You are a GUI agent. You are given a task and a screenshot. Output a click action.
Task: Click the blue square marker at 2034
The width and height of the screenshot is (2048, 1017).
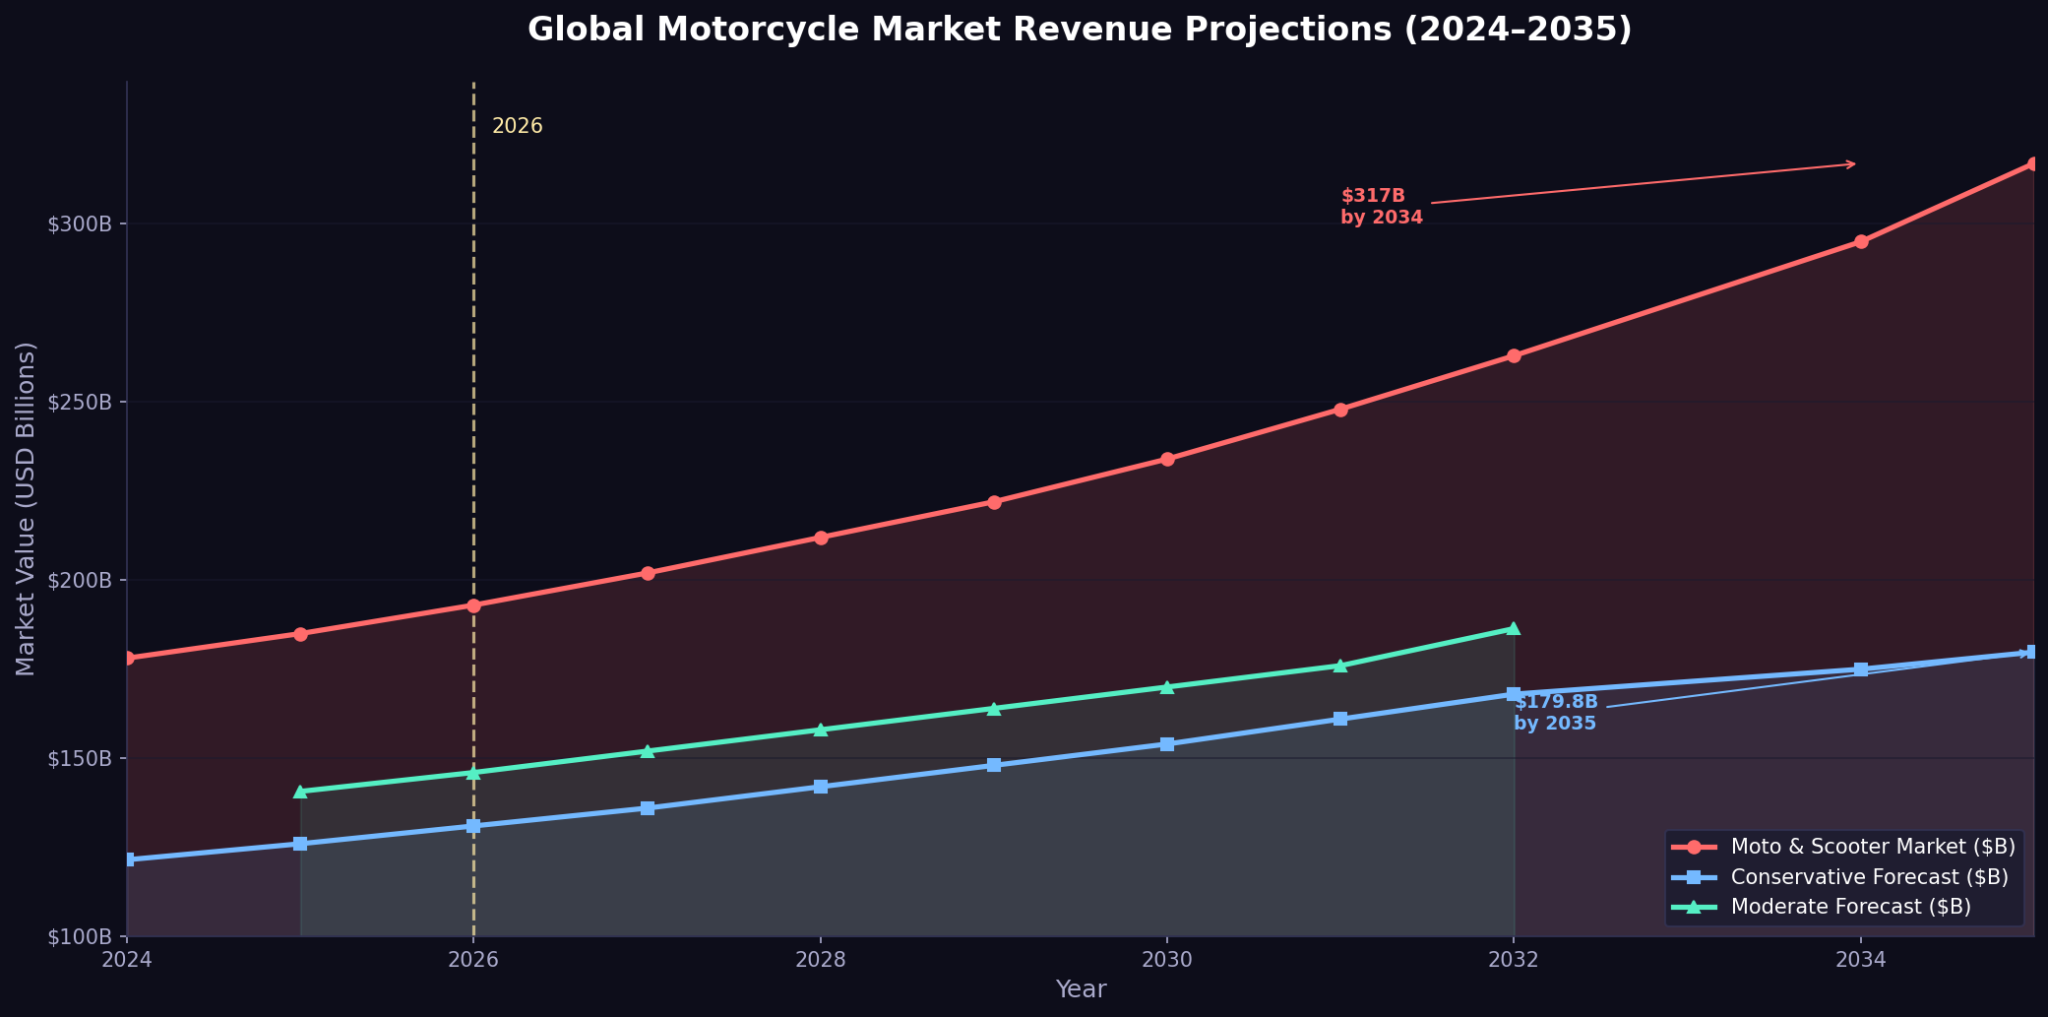pos(1860,669)
